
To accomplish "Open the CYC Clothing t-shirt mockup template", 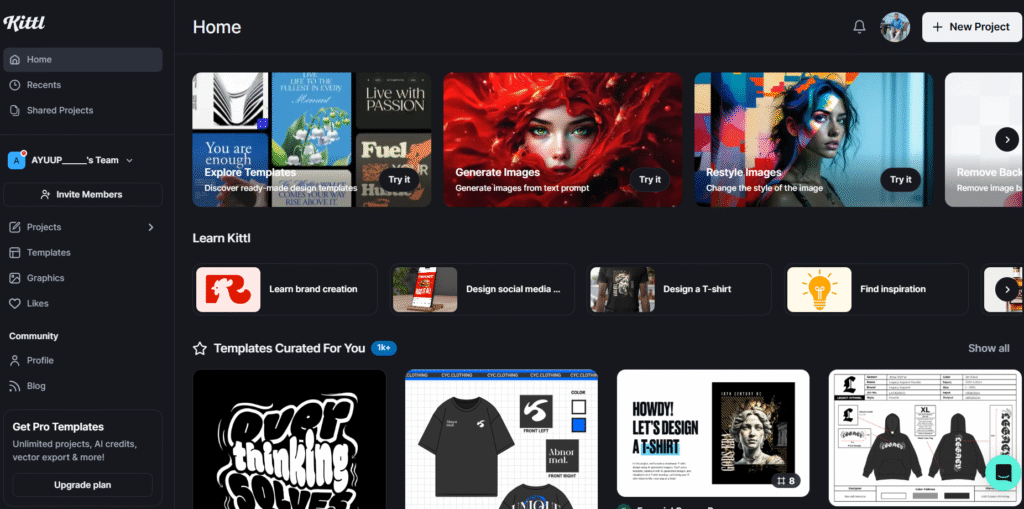I will [x=502, y=439].
